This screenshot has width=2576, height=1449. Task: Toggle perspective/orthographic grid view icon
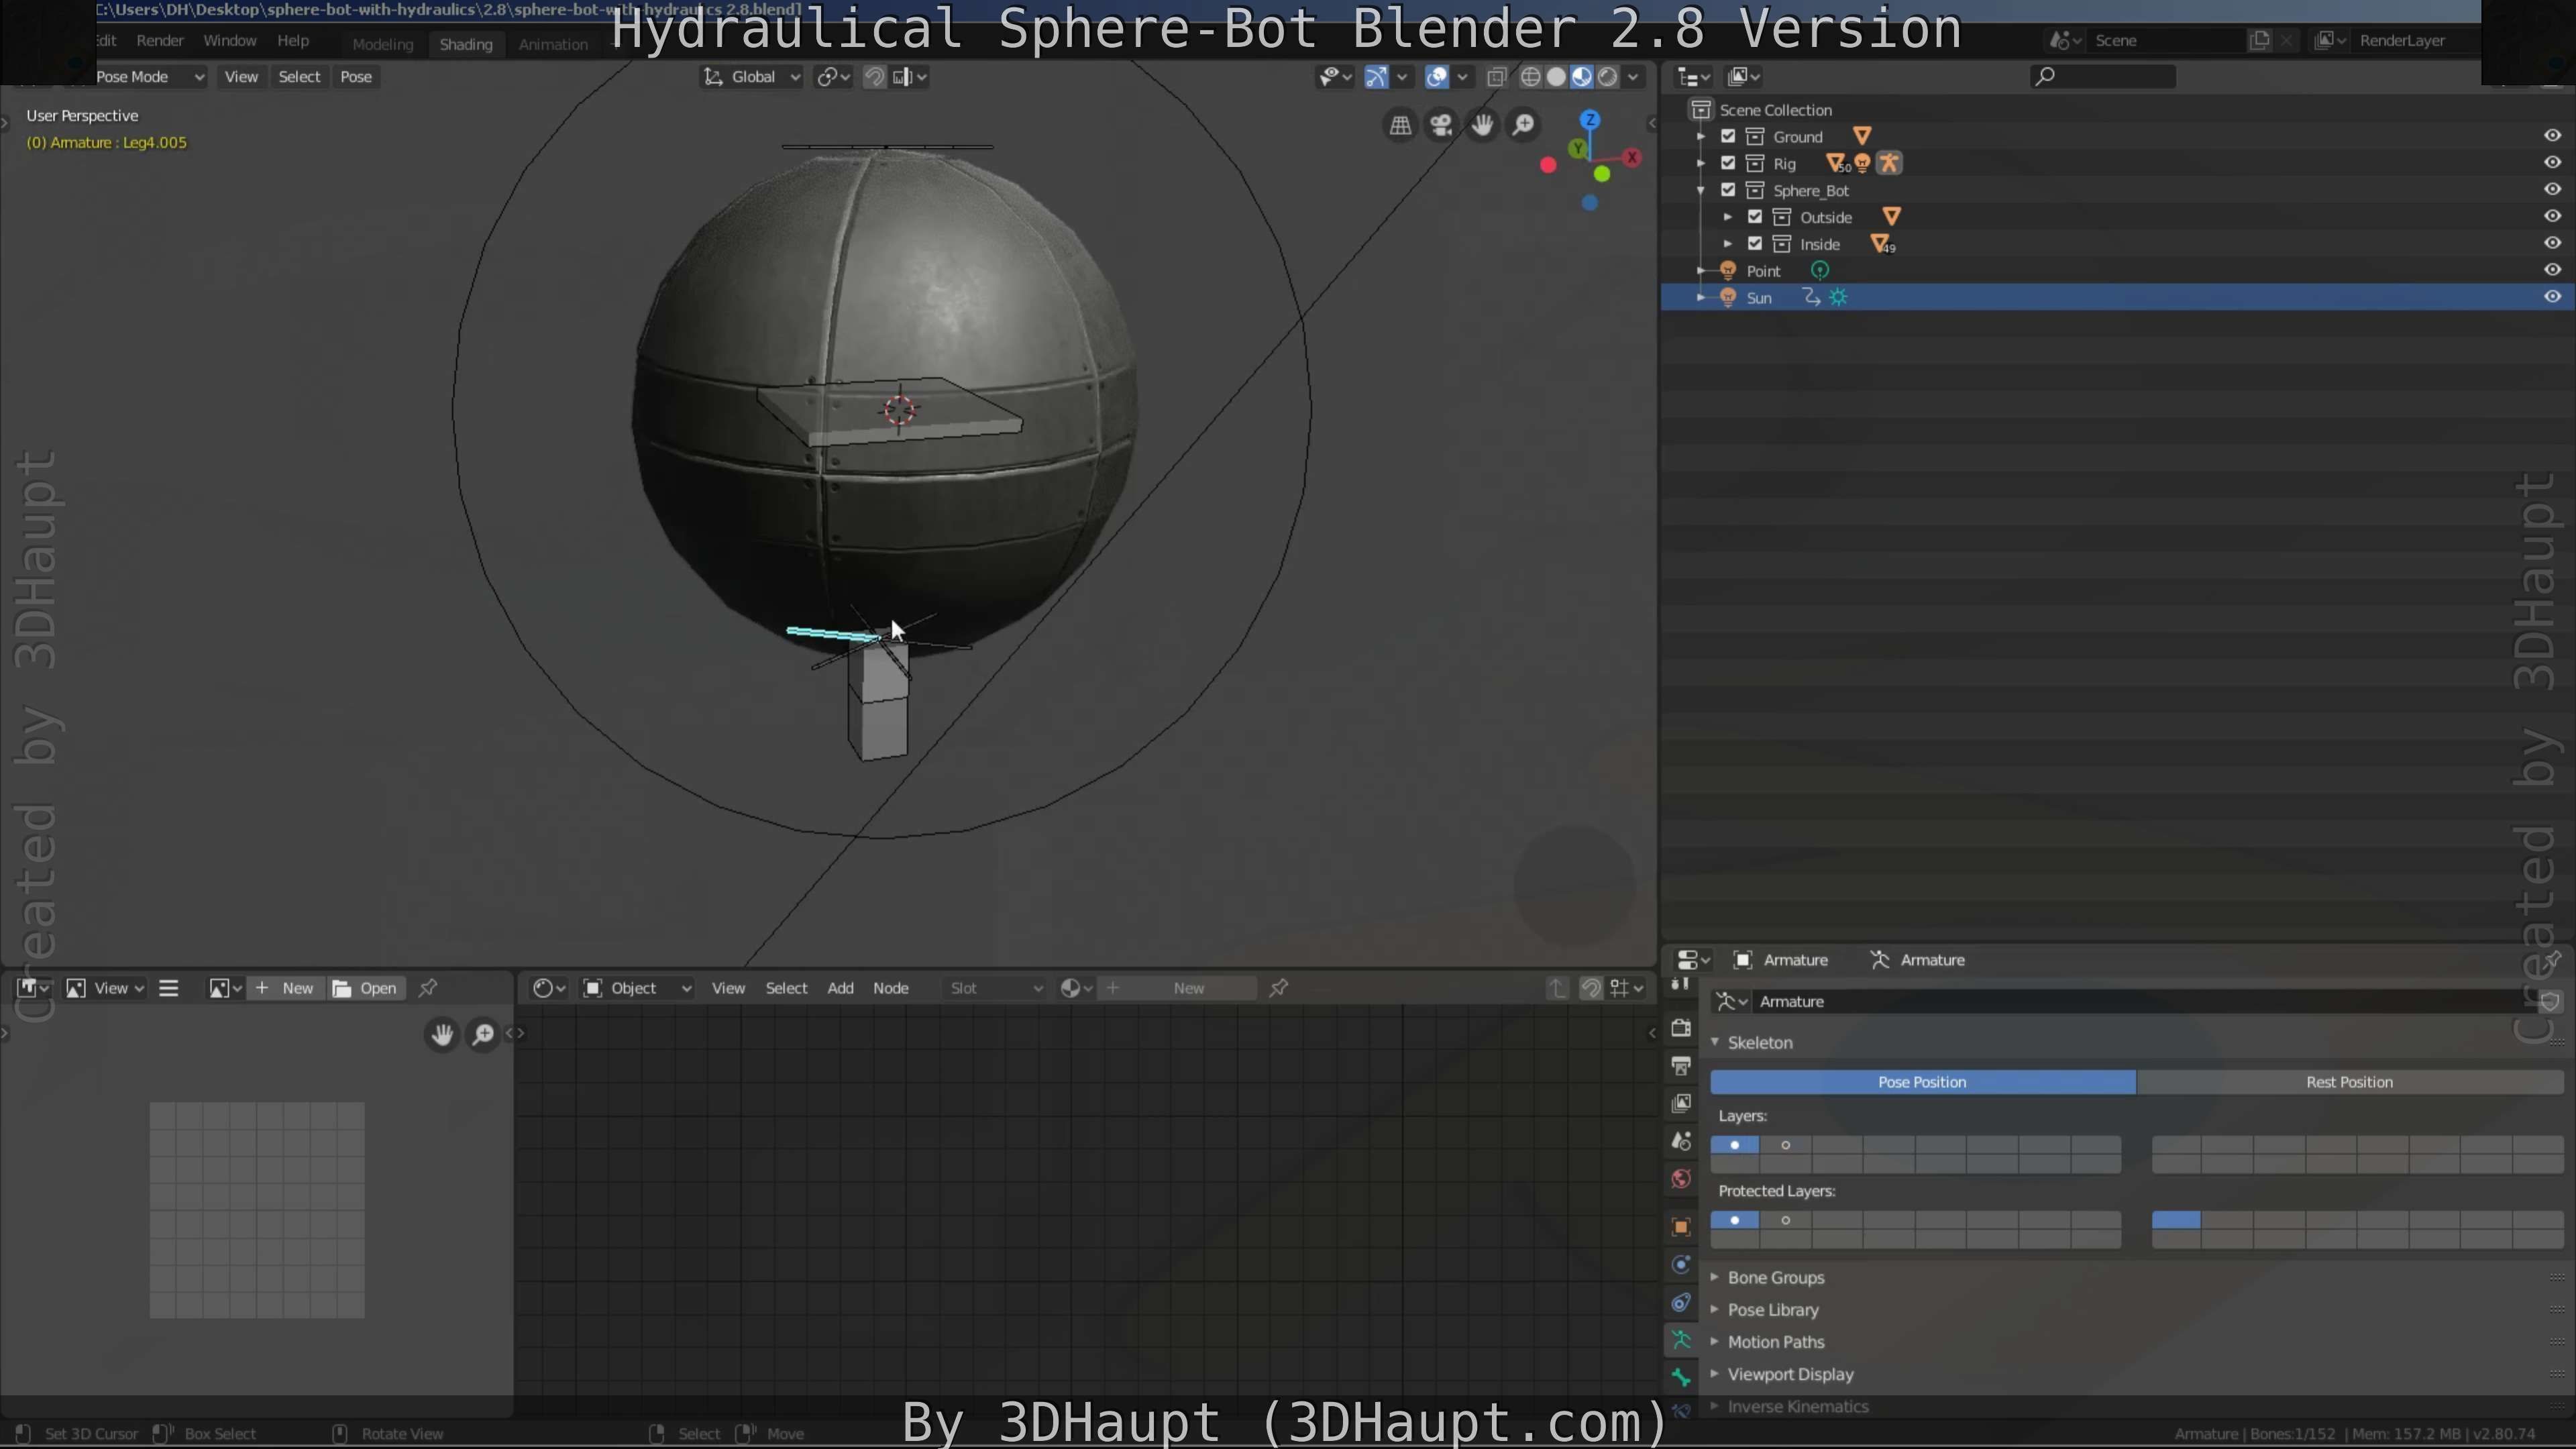(x=1400, y=125)
